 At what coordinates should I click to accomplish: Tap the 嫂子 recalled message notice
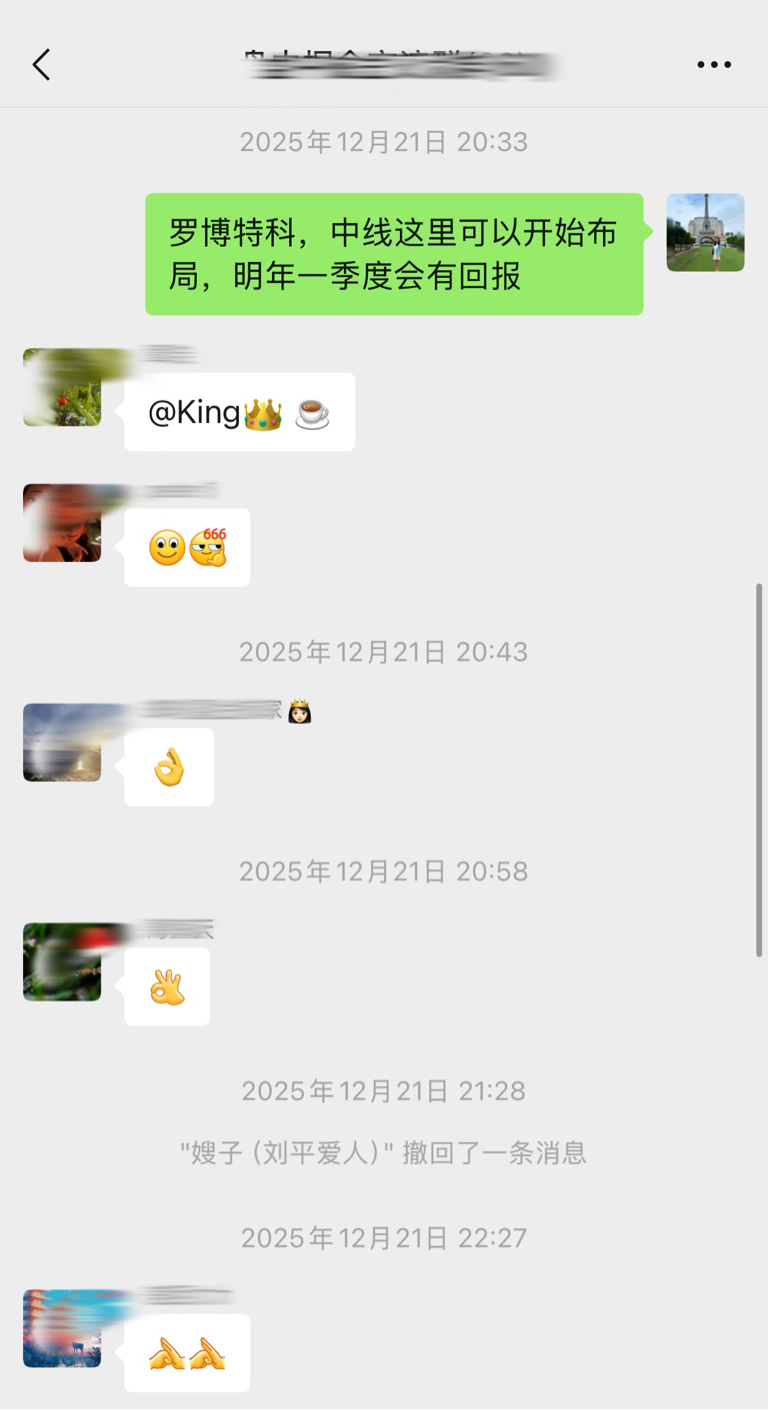click(383, 1153)
